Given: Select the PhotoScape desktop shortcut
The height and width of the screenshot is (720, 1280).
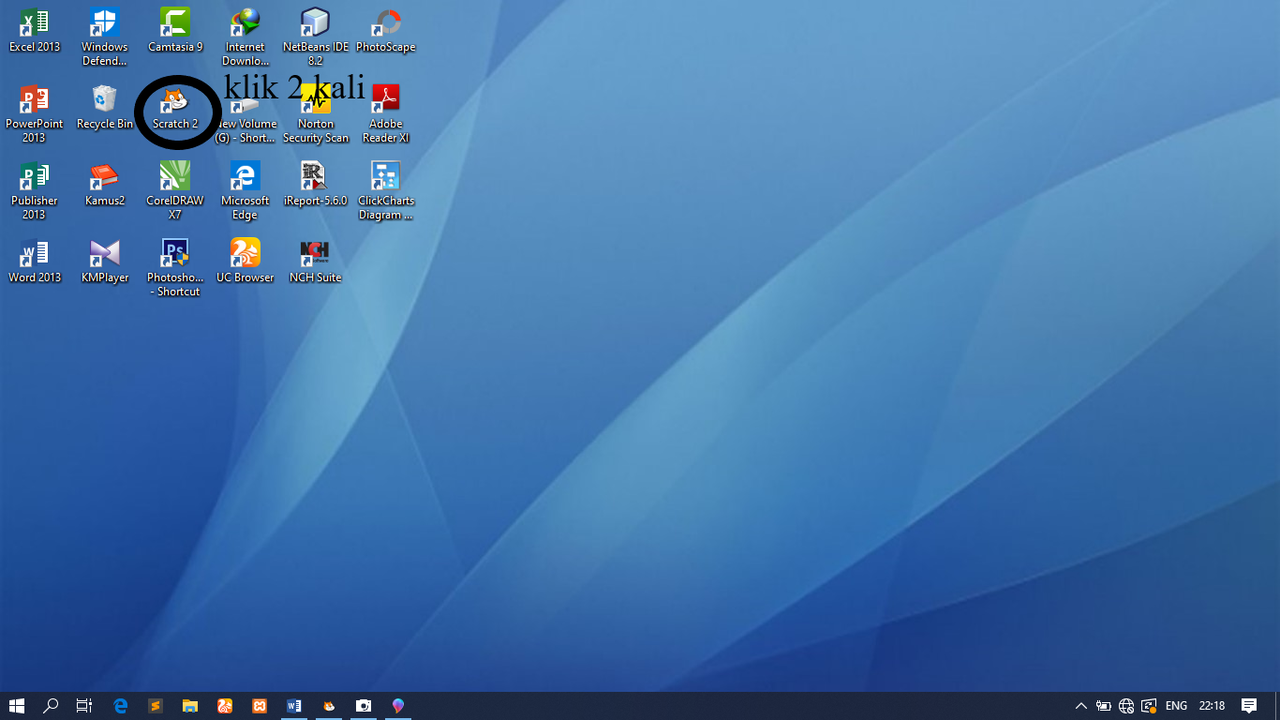Looking at the screenshot, I should coord(385,31).
